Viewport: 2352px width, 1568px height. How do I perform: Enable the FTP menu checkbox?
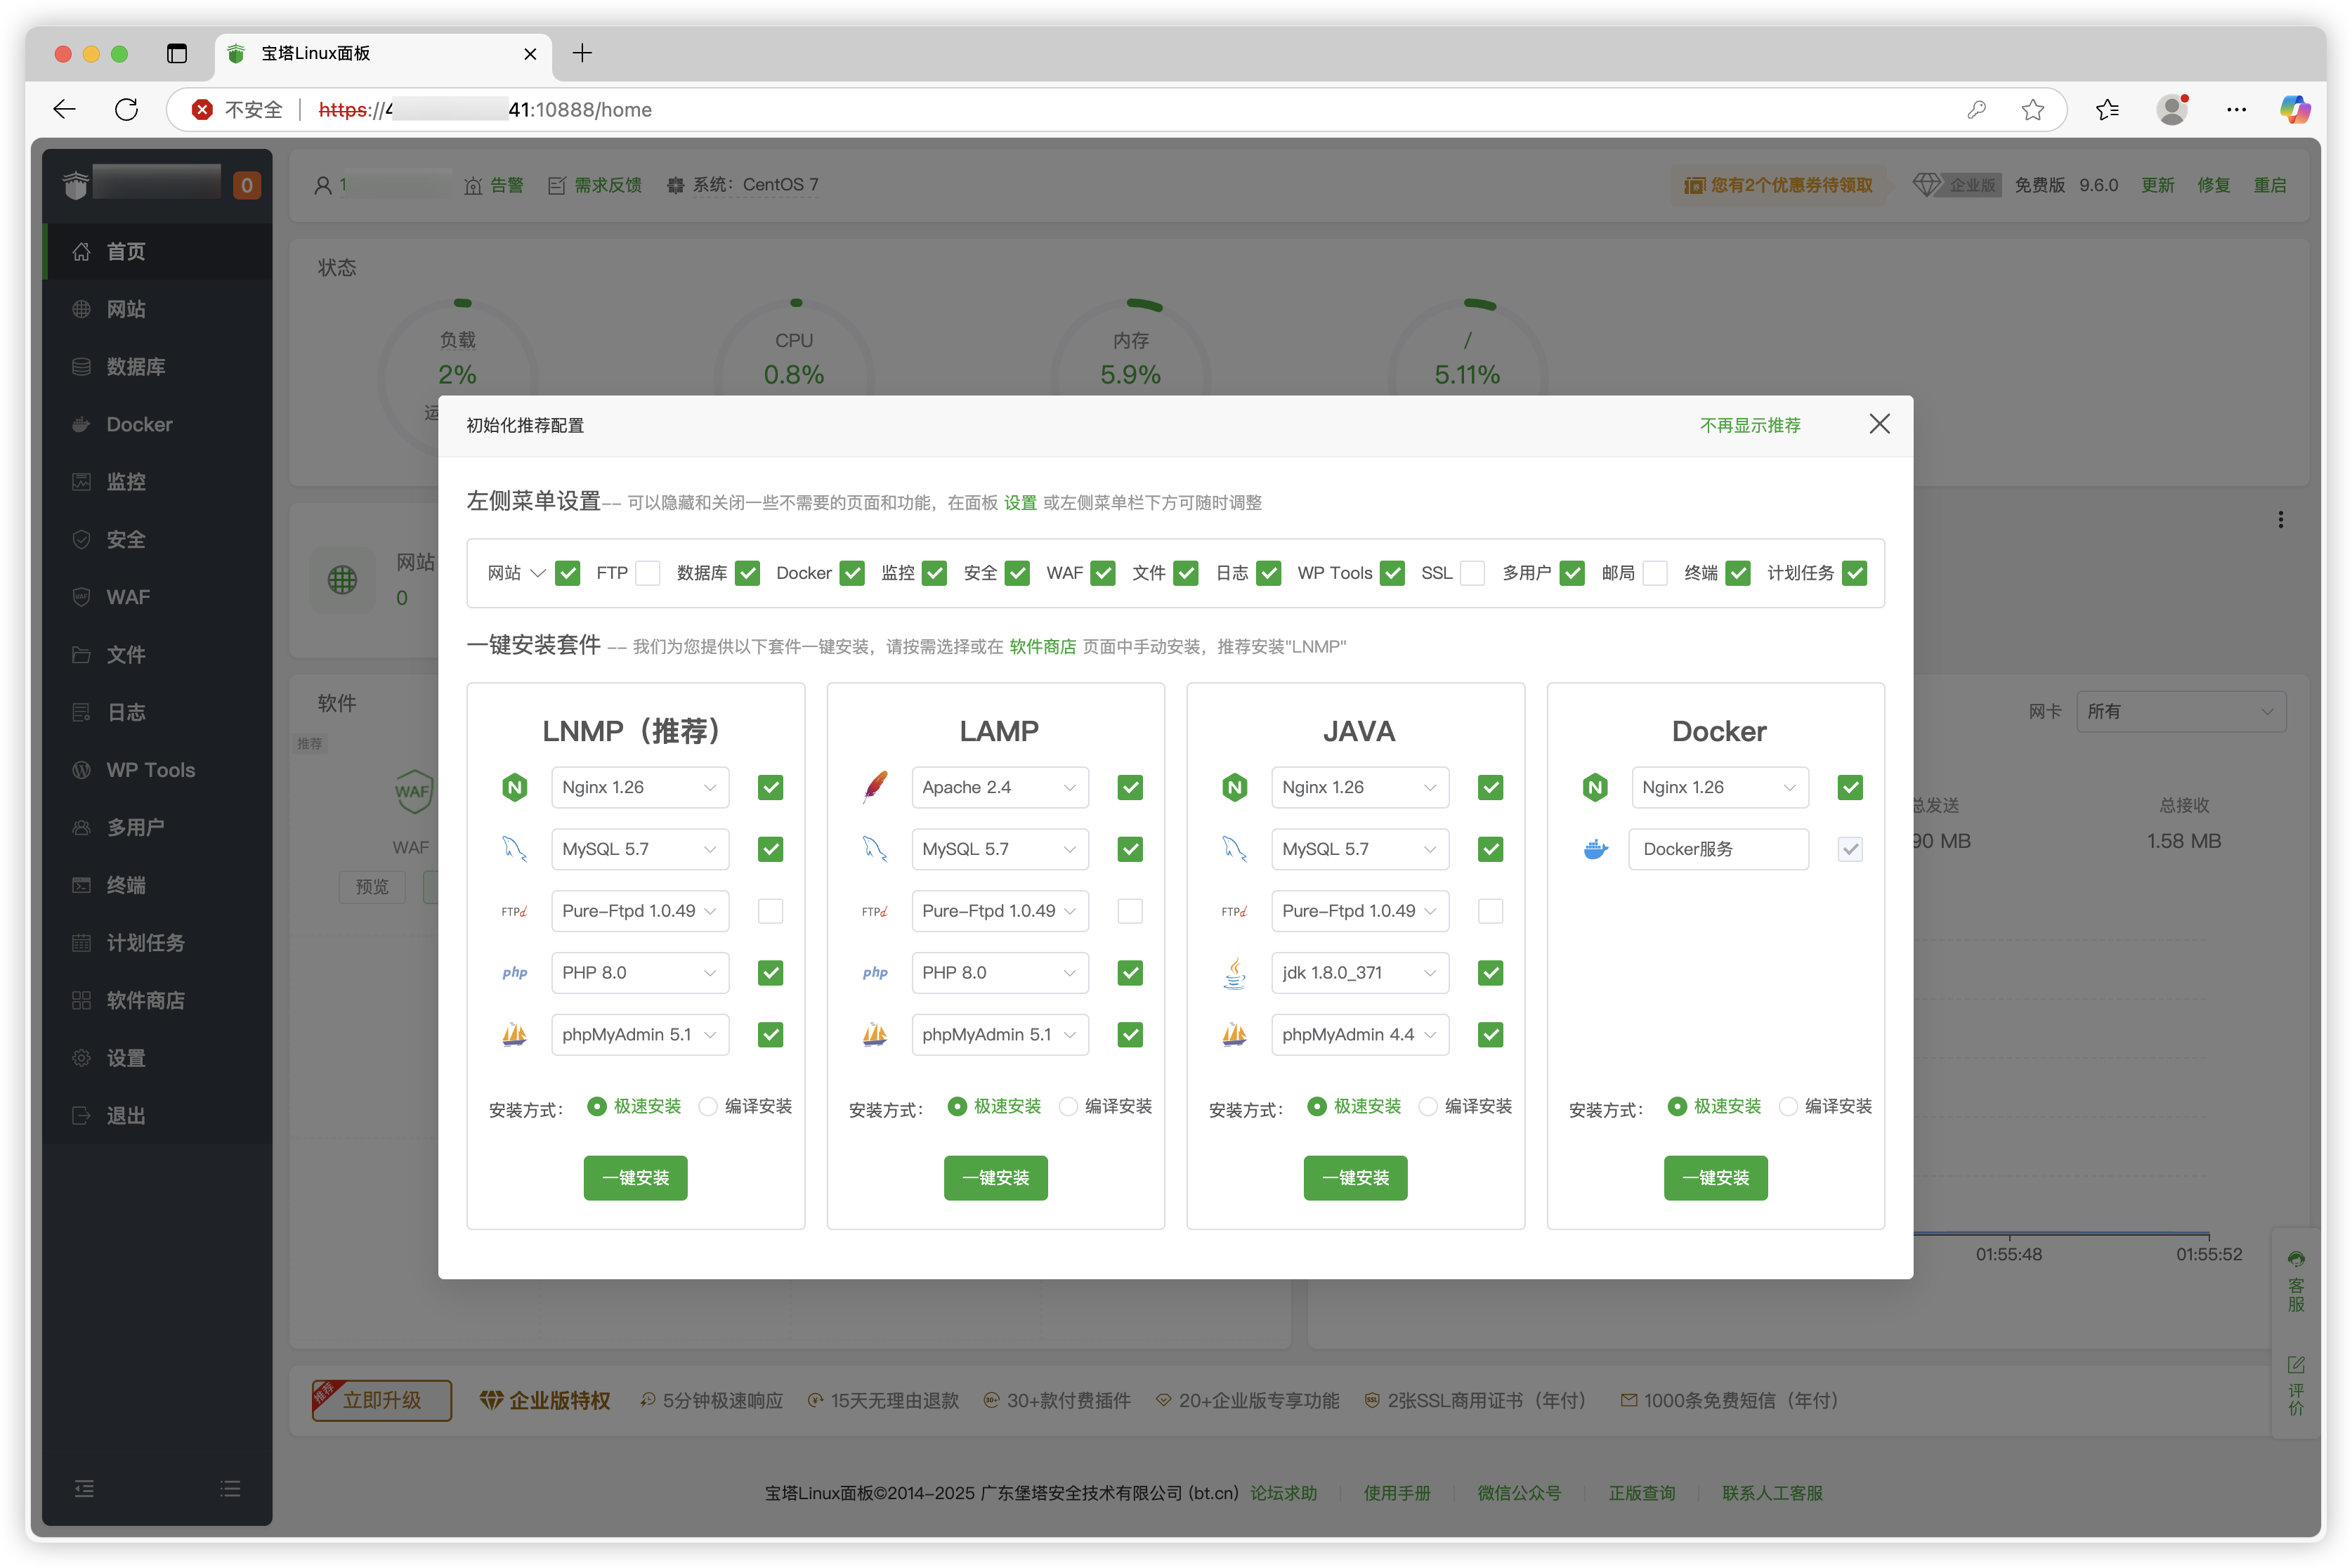click(x=648, y=573)
